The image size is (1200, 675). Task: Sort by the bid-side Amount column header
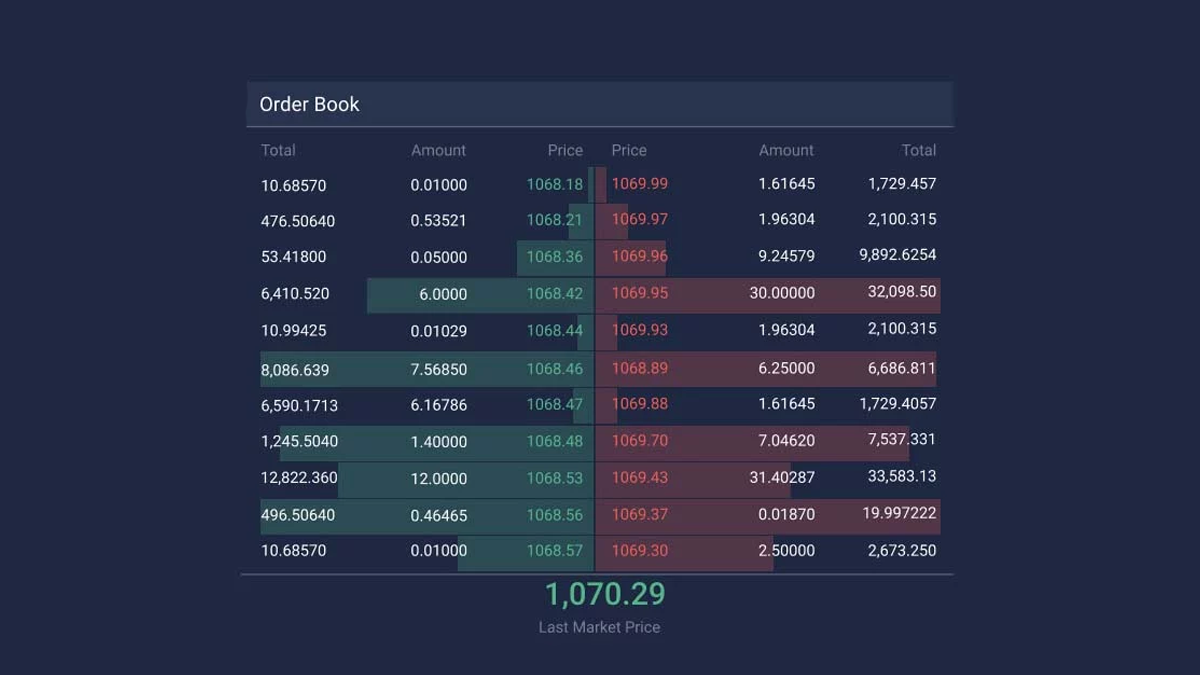click(x=438, y=150)
